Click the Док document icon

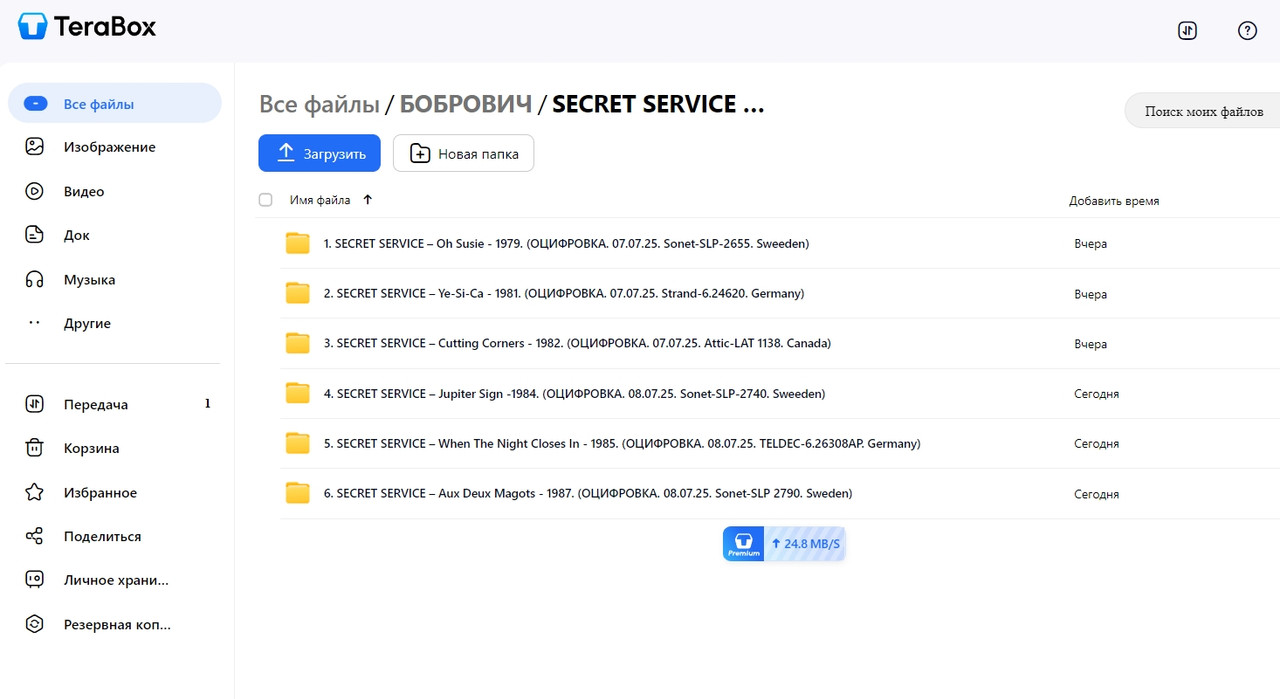pyautogui.click(x=35, y=235)
